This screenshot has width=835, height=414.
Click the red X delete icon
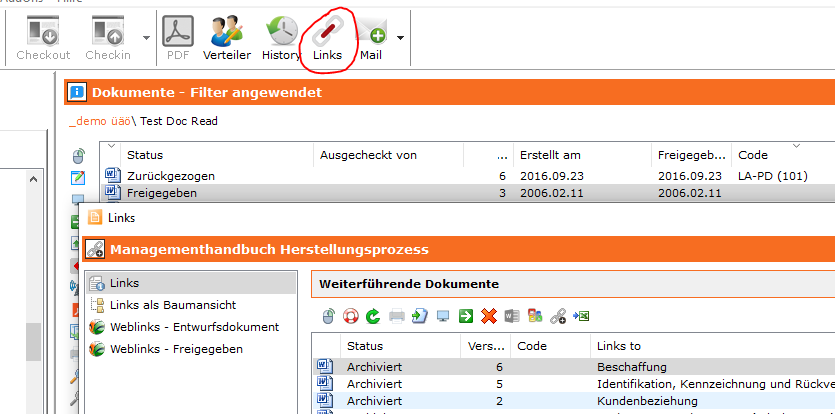click(488, 316)
